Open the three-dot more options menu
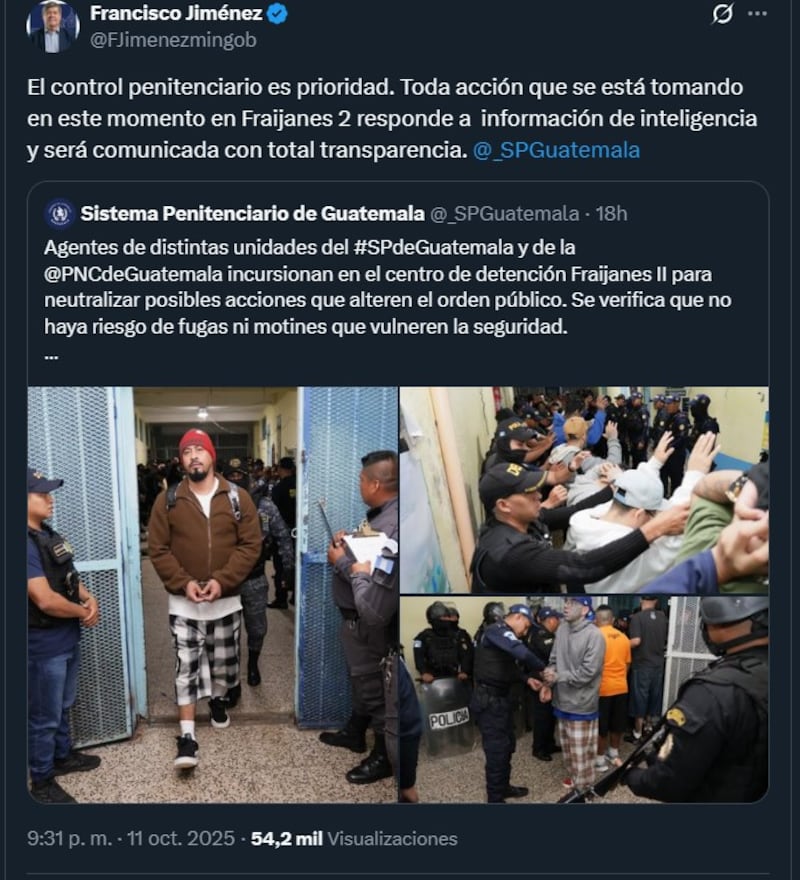800x880 pixels. 757,14
